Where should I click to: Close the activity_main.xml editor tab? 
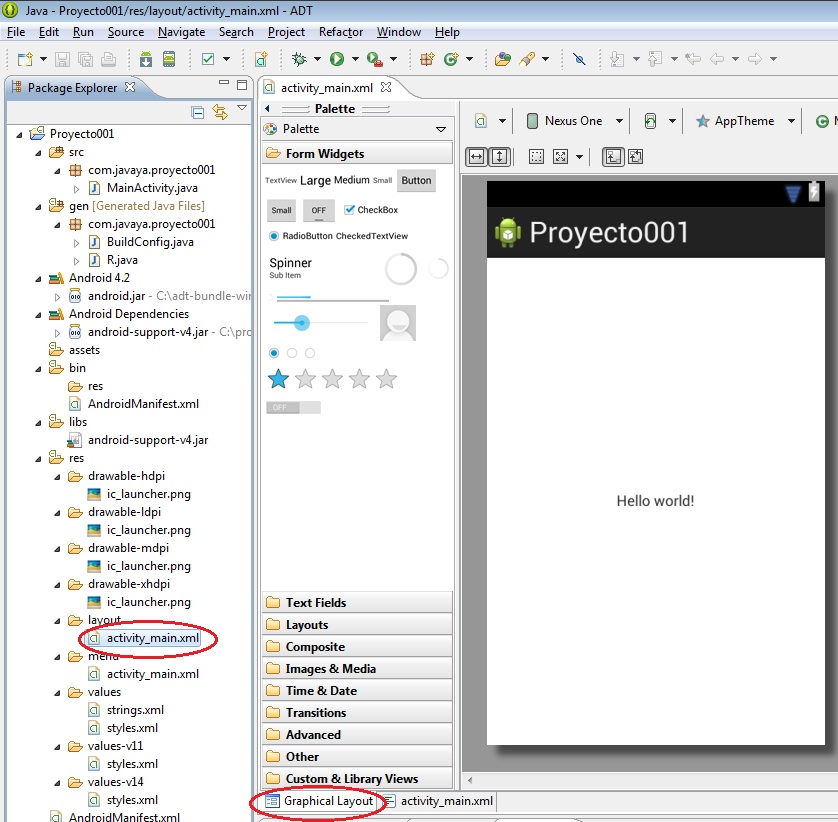[386, 87]
